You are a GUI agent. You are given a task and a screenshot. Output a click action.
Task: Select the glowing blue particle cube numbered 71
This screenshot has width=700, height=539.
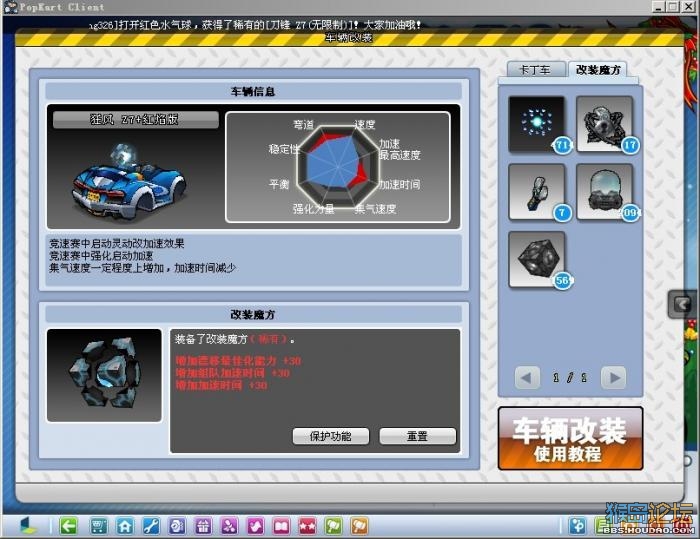coord(537,124)
